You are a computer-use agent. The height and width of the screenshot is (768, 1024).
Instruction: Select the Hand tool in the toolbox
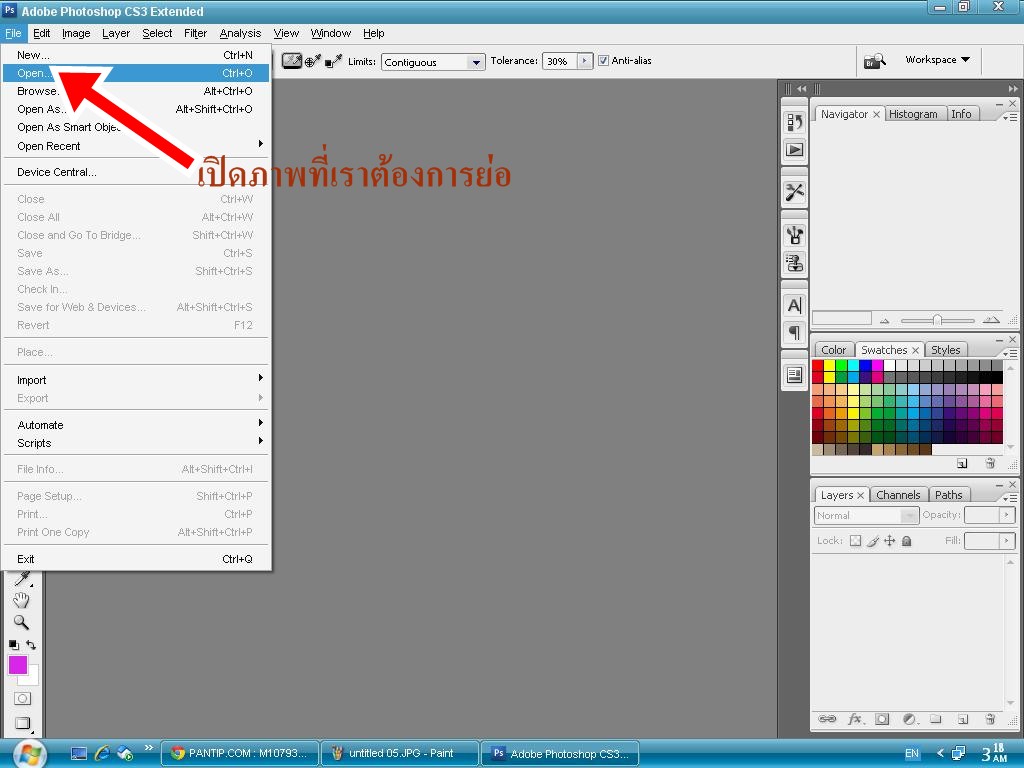[x=22, y=600]
